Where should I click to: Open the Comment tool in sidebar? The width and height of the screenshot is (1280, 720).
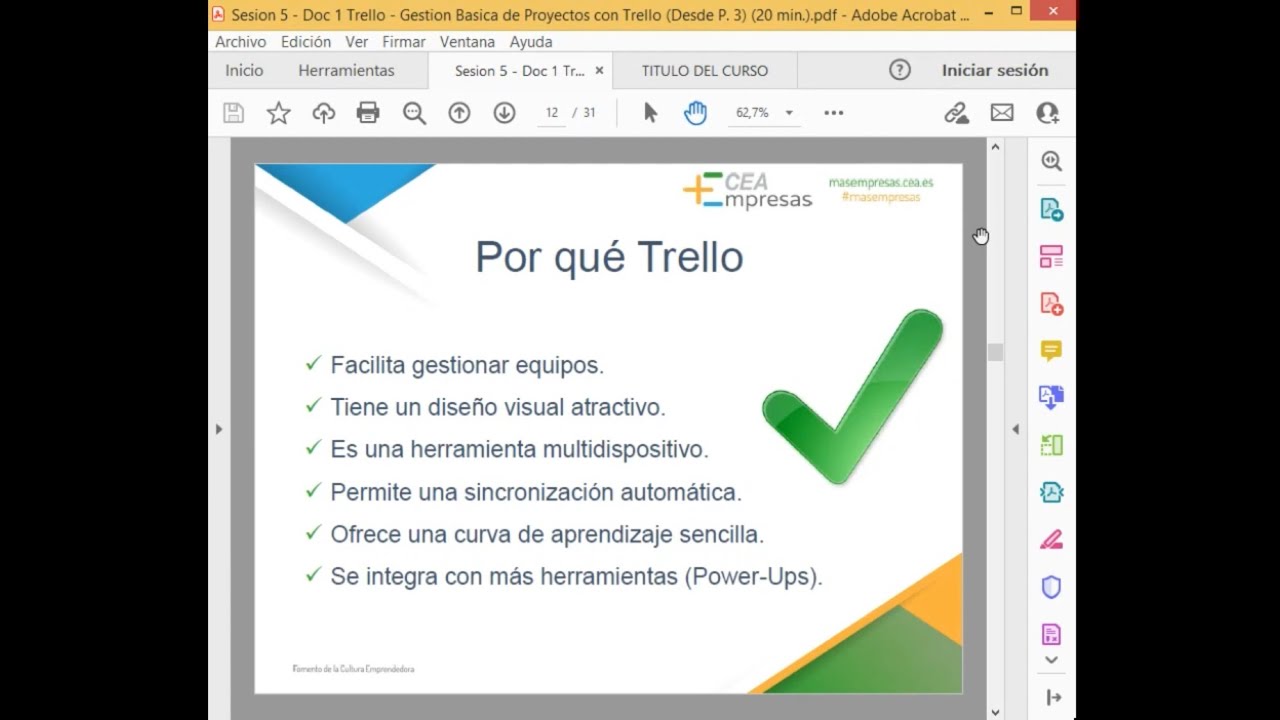(1051, 350)
